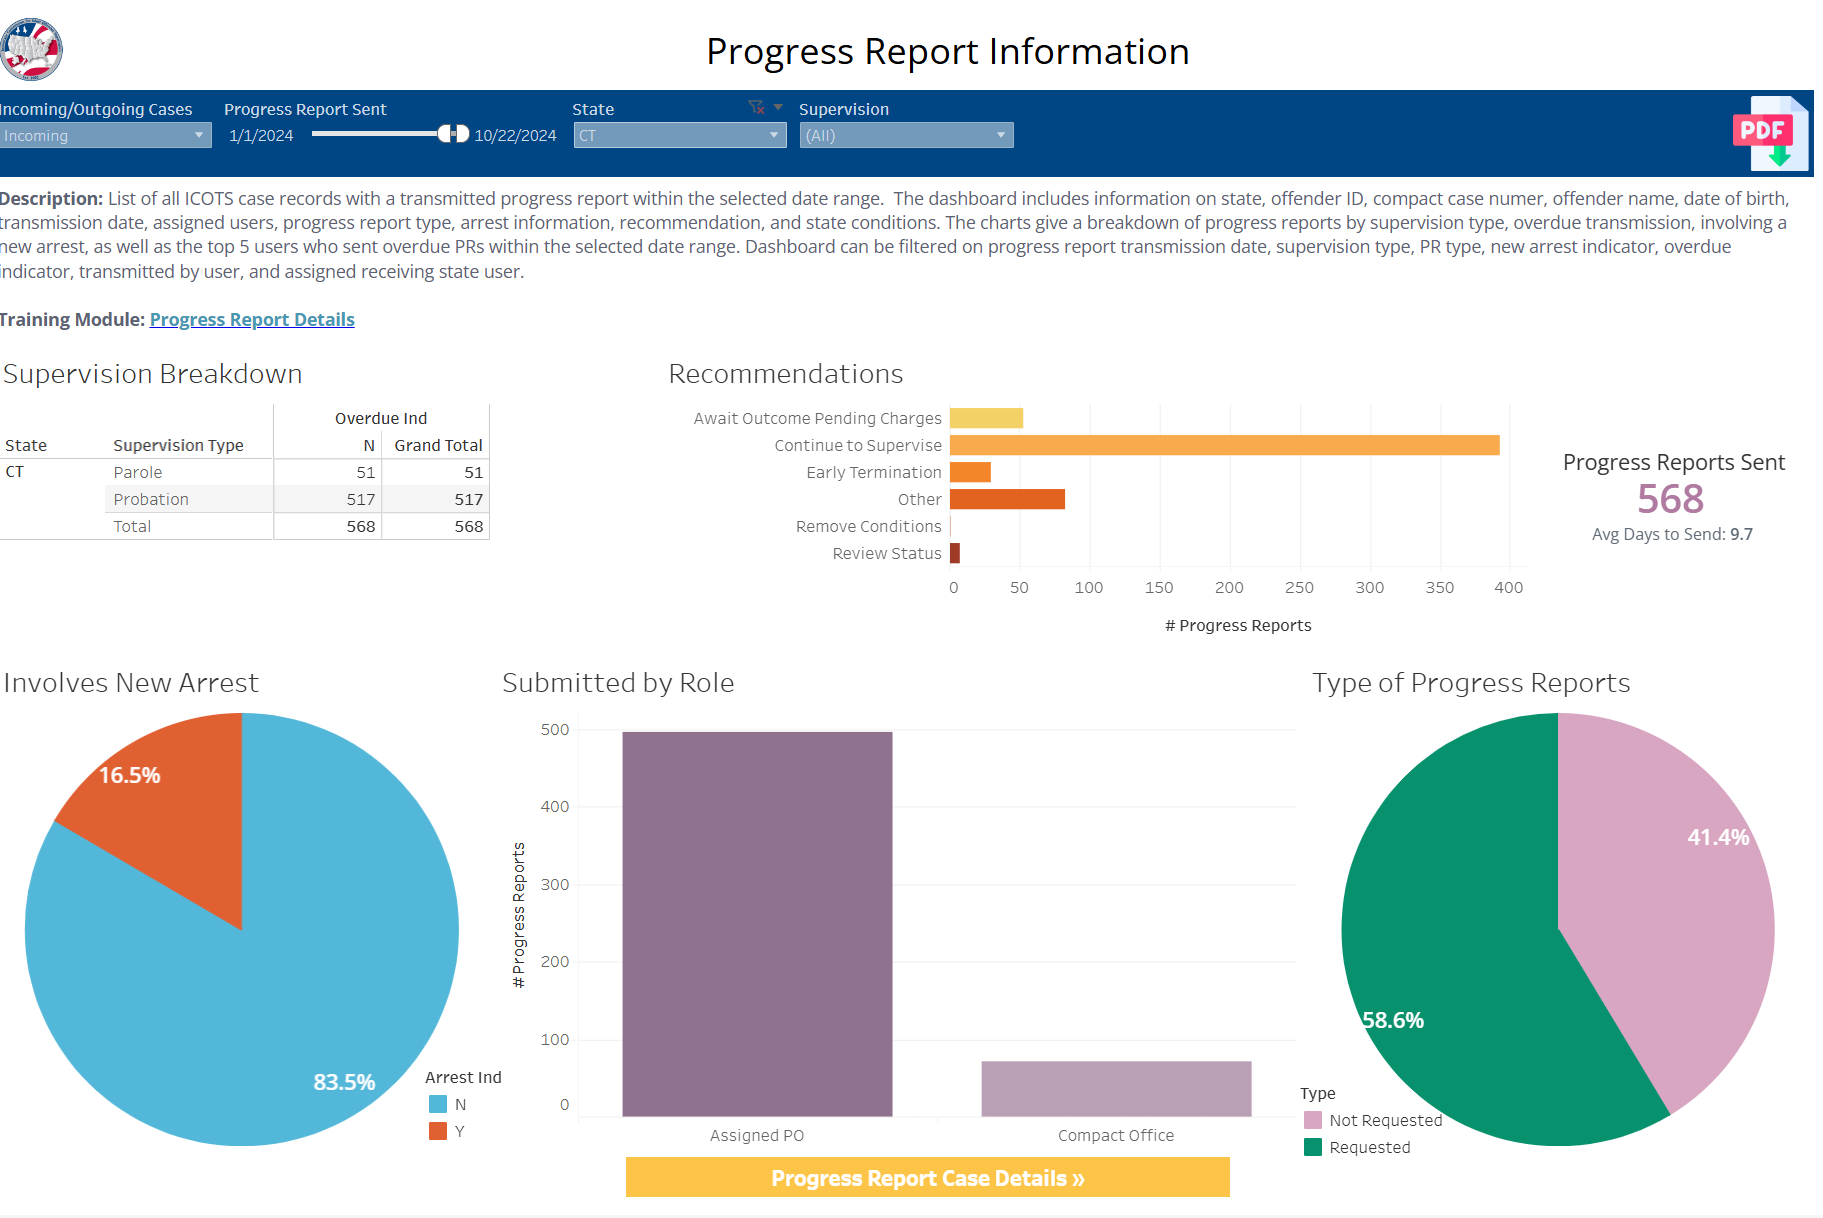Select the Assigned PO bar in chart
Viewport: 1823px width, 1218px height.
coord(757,923)
